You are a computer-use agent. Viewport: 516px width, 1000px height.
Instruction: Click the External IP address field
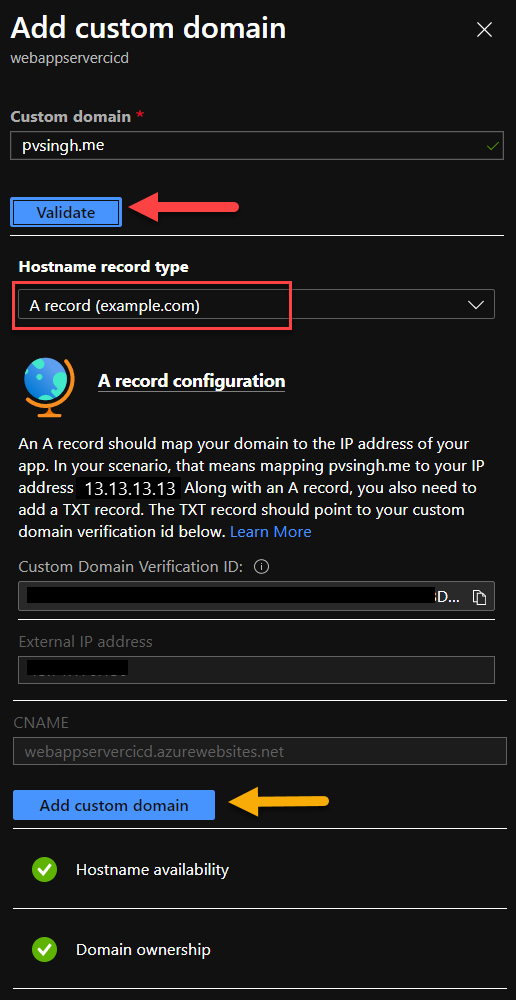pyautogui.click(x=256, y=670)
